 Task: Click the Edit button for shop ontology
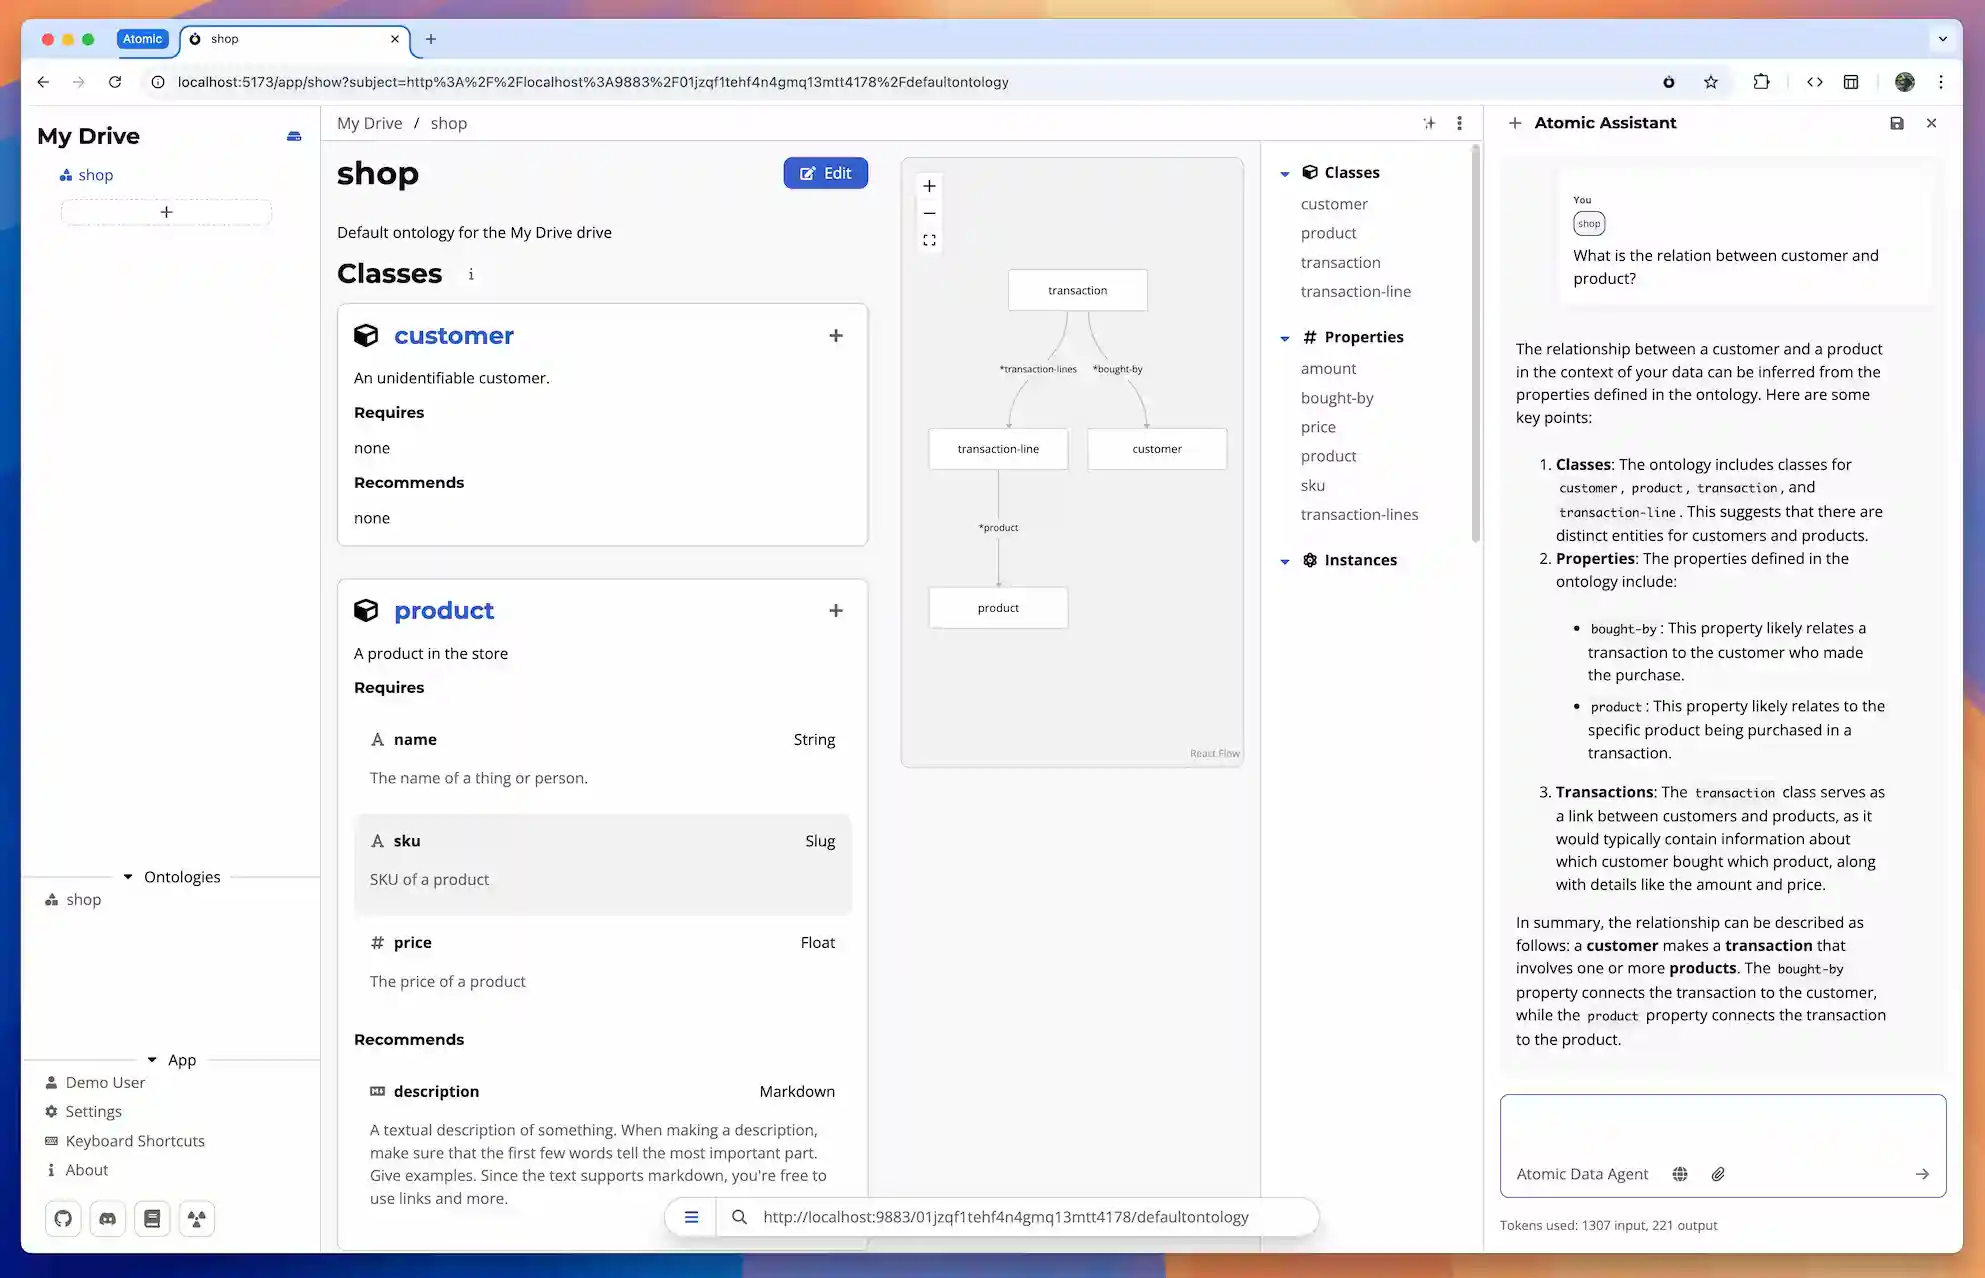[x=825, y=172]
